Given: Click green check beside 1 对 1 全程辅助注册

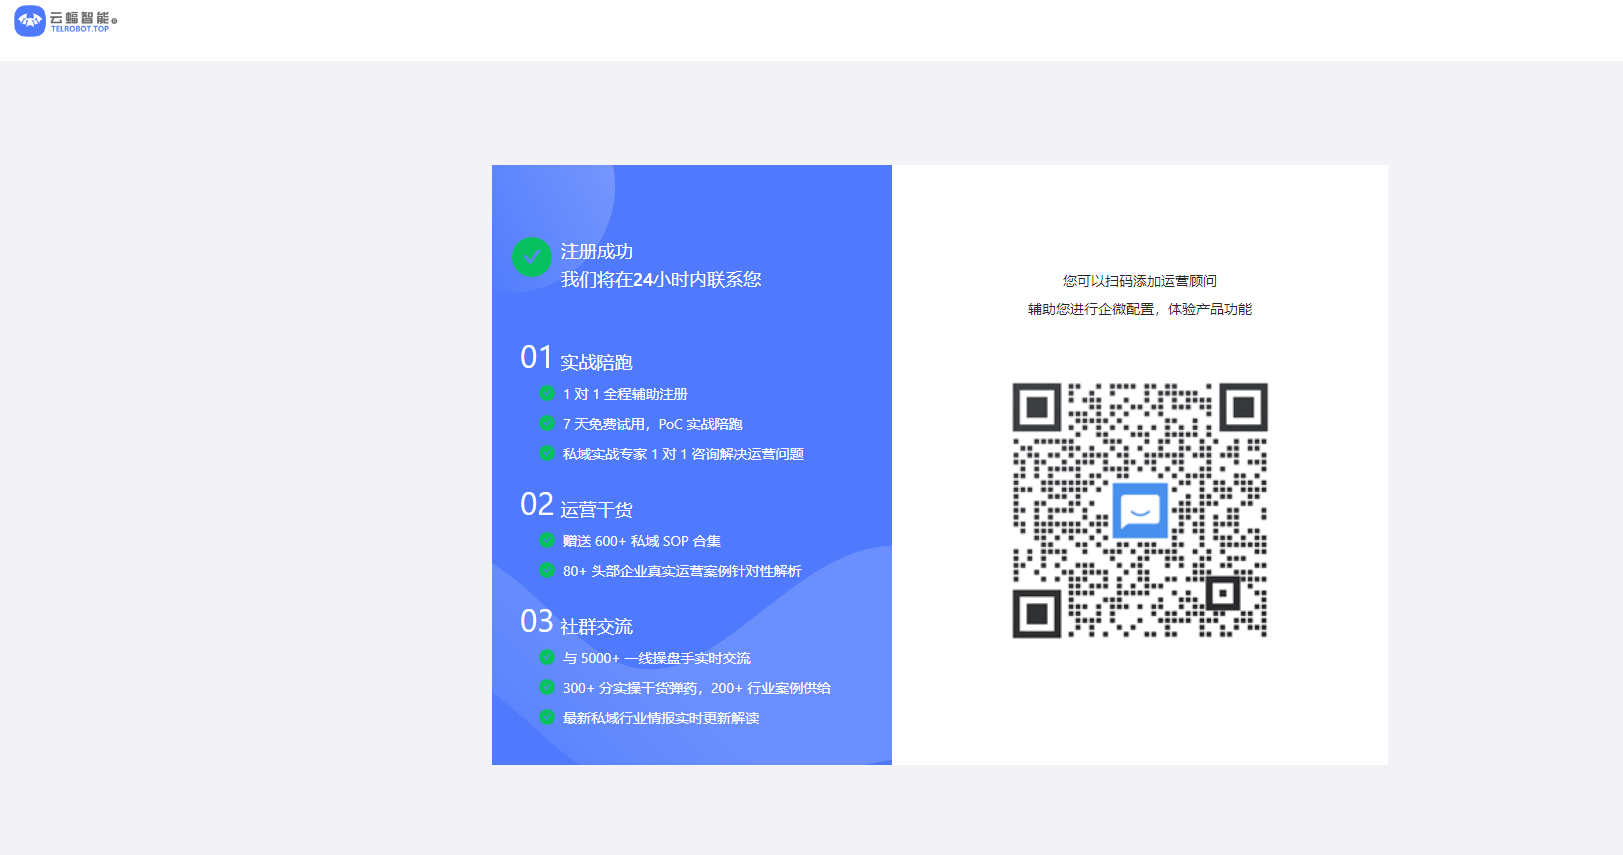Looking at the screenshot, I should coord(547,393).
